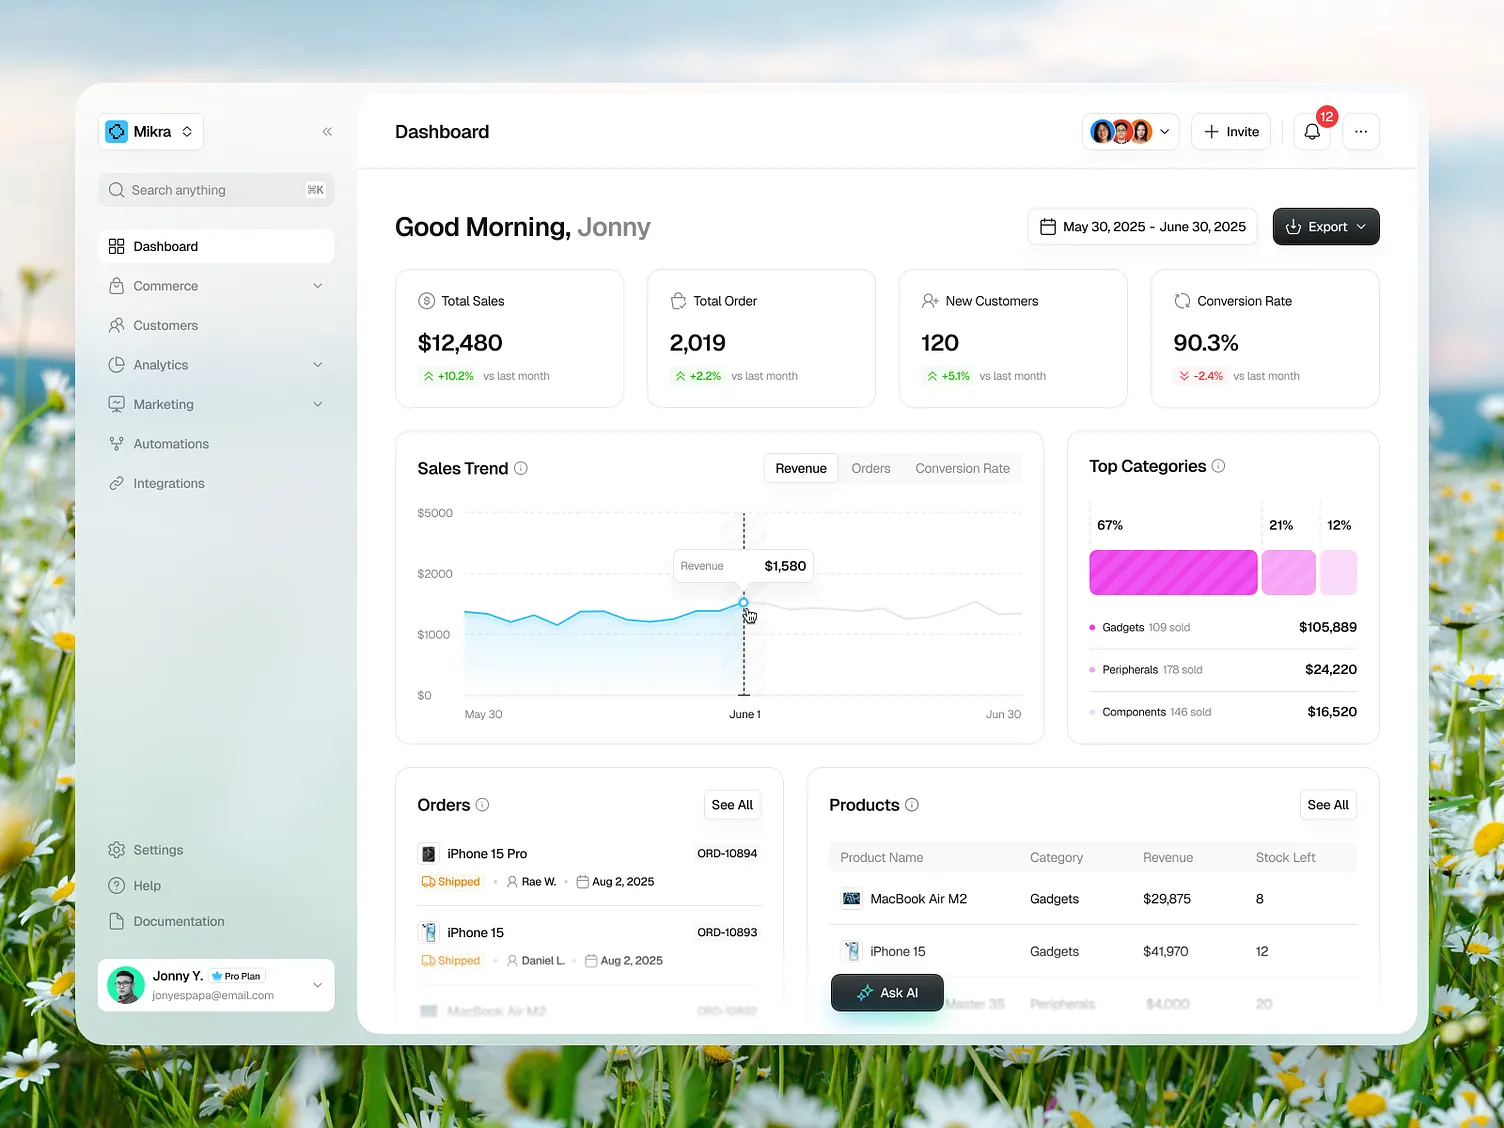The image size is (1504, 1128).
Task: Switch Sales Trend to Orders tab
Action: click(x=870, y=468)
